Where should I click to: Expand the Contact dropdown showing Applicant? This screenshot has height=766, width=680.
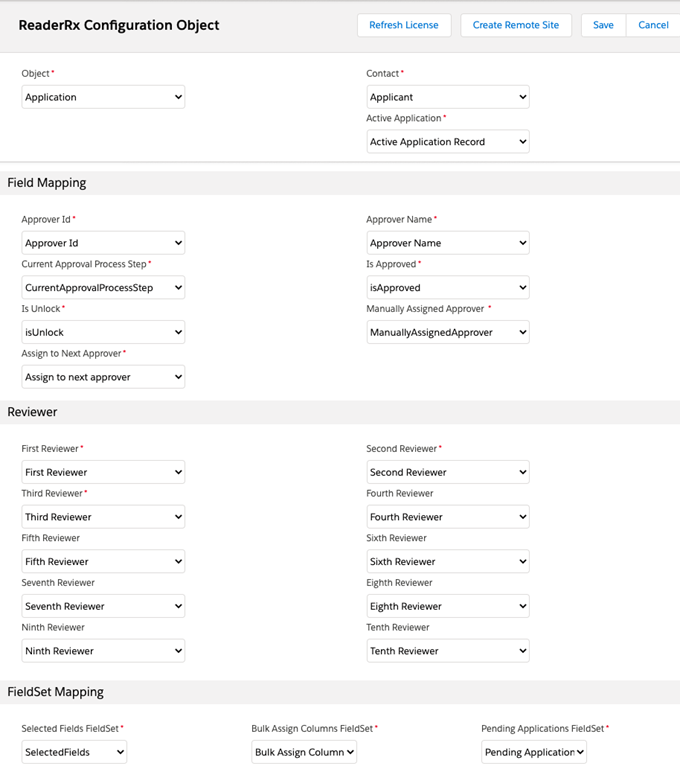pos(448,97)
